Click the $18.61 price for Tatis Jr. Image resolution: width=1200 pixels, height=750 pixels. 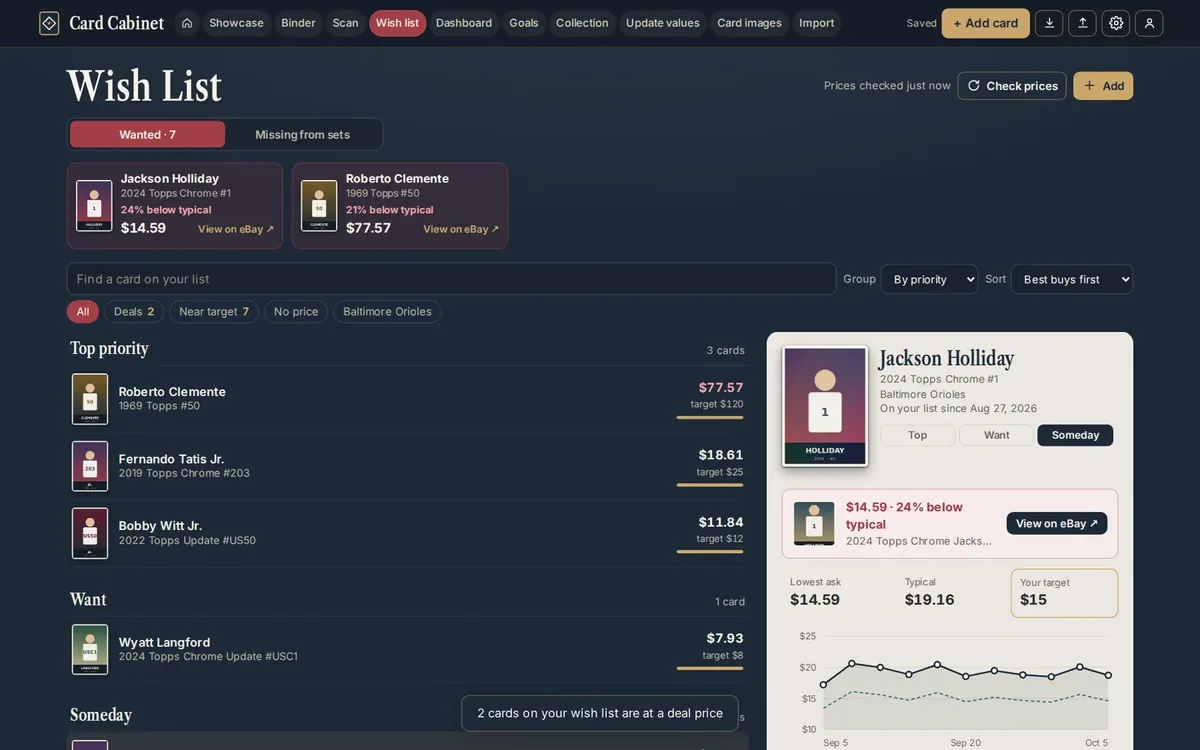click(721, 454)
